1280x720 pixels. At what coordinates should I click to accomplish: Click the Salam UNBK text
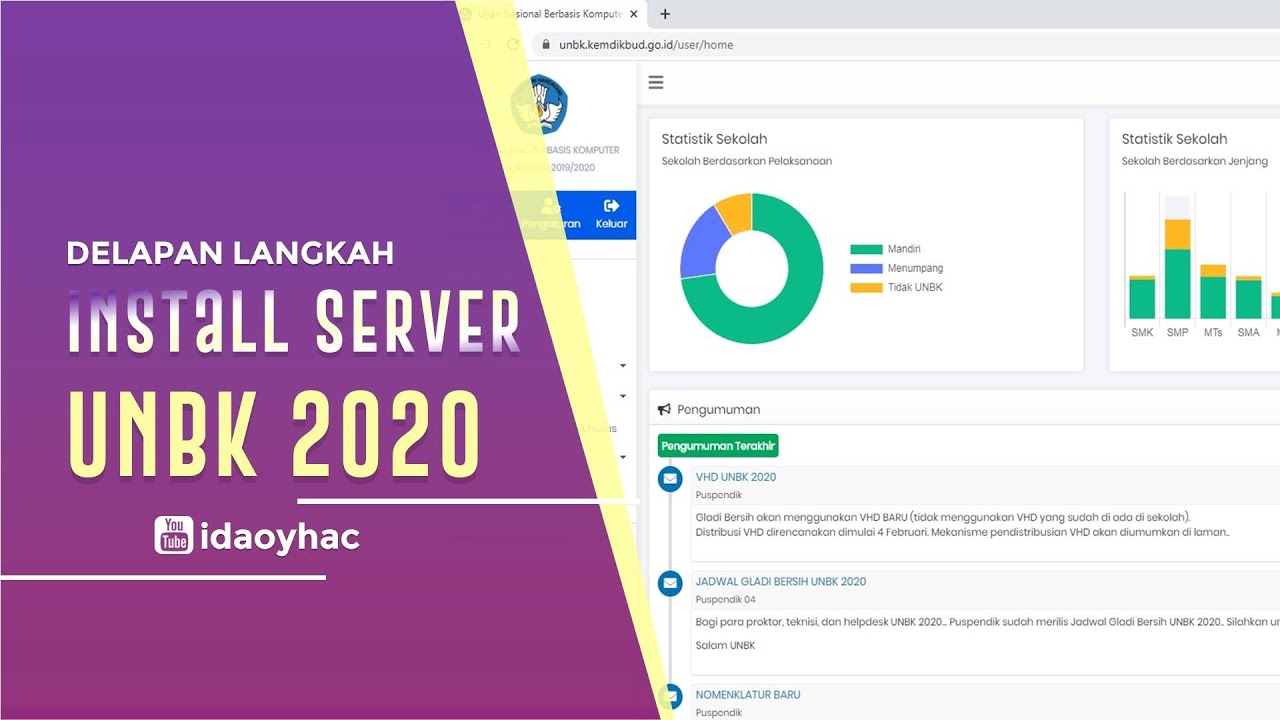(725, 646)
